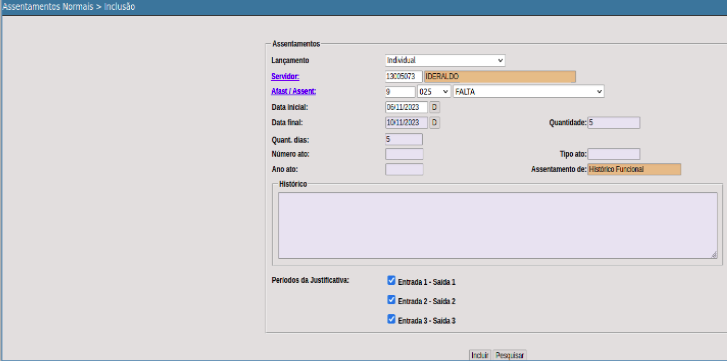Click the Ano ato input
727x361 pixels.
point(404,169)
